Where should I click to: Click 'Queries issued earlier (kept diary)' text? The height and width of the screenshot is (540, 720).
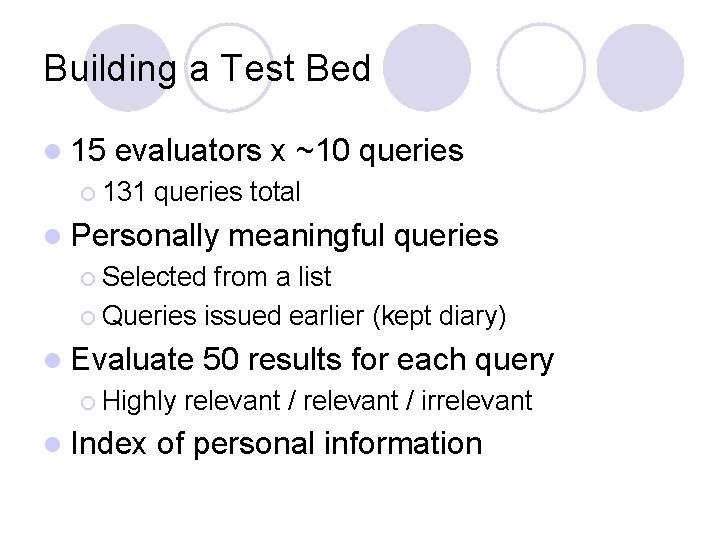point(304,316)
